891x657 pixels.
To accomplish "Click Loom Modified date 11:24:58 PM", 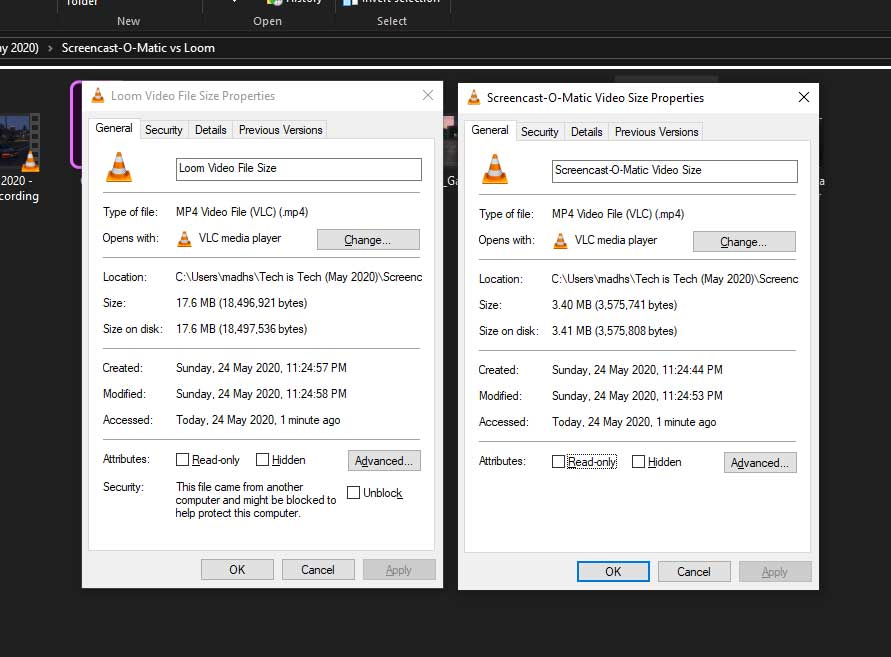I will coord(261,394).
